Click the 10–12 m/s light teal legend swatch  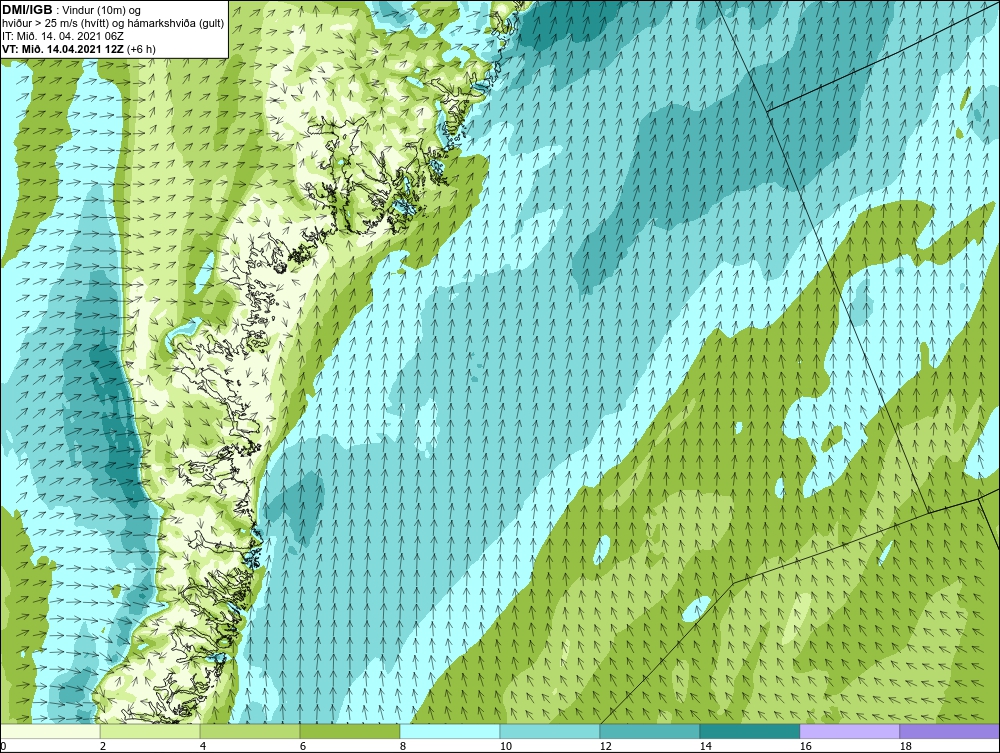point(550,731)
